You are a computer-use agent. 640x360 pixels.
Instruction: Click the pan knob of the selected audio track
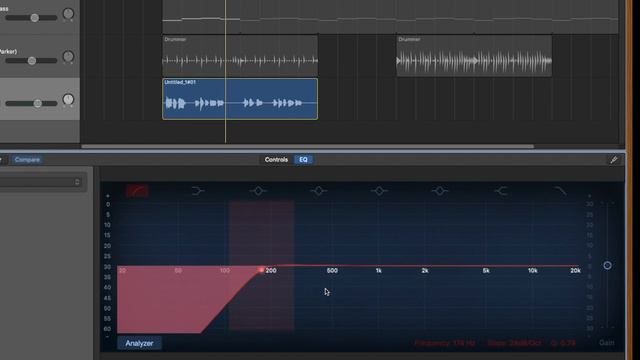point(68,100)
